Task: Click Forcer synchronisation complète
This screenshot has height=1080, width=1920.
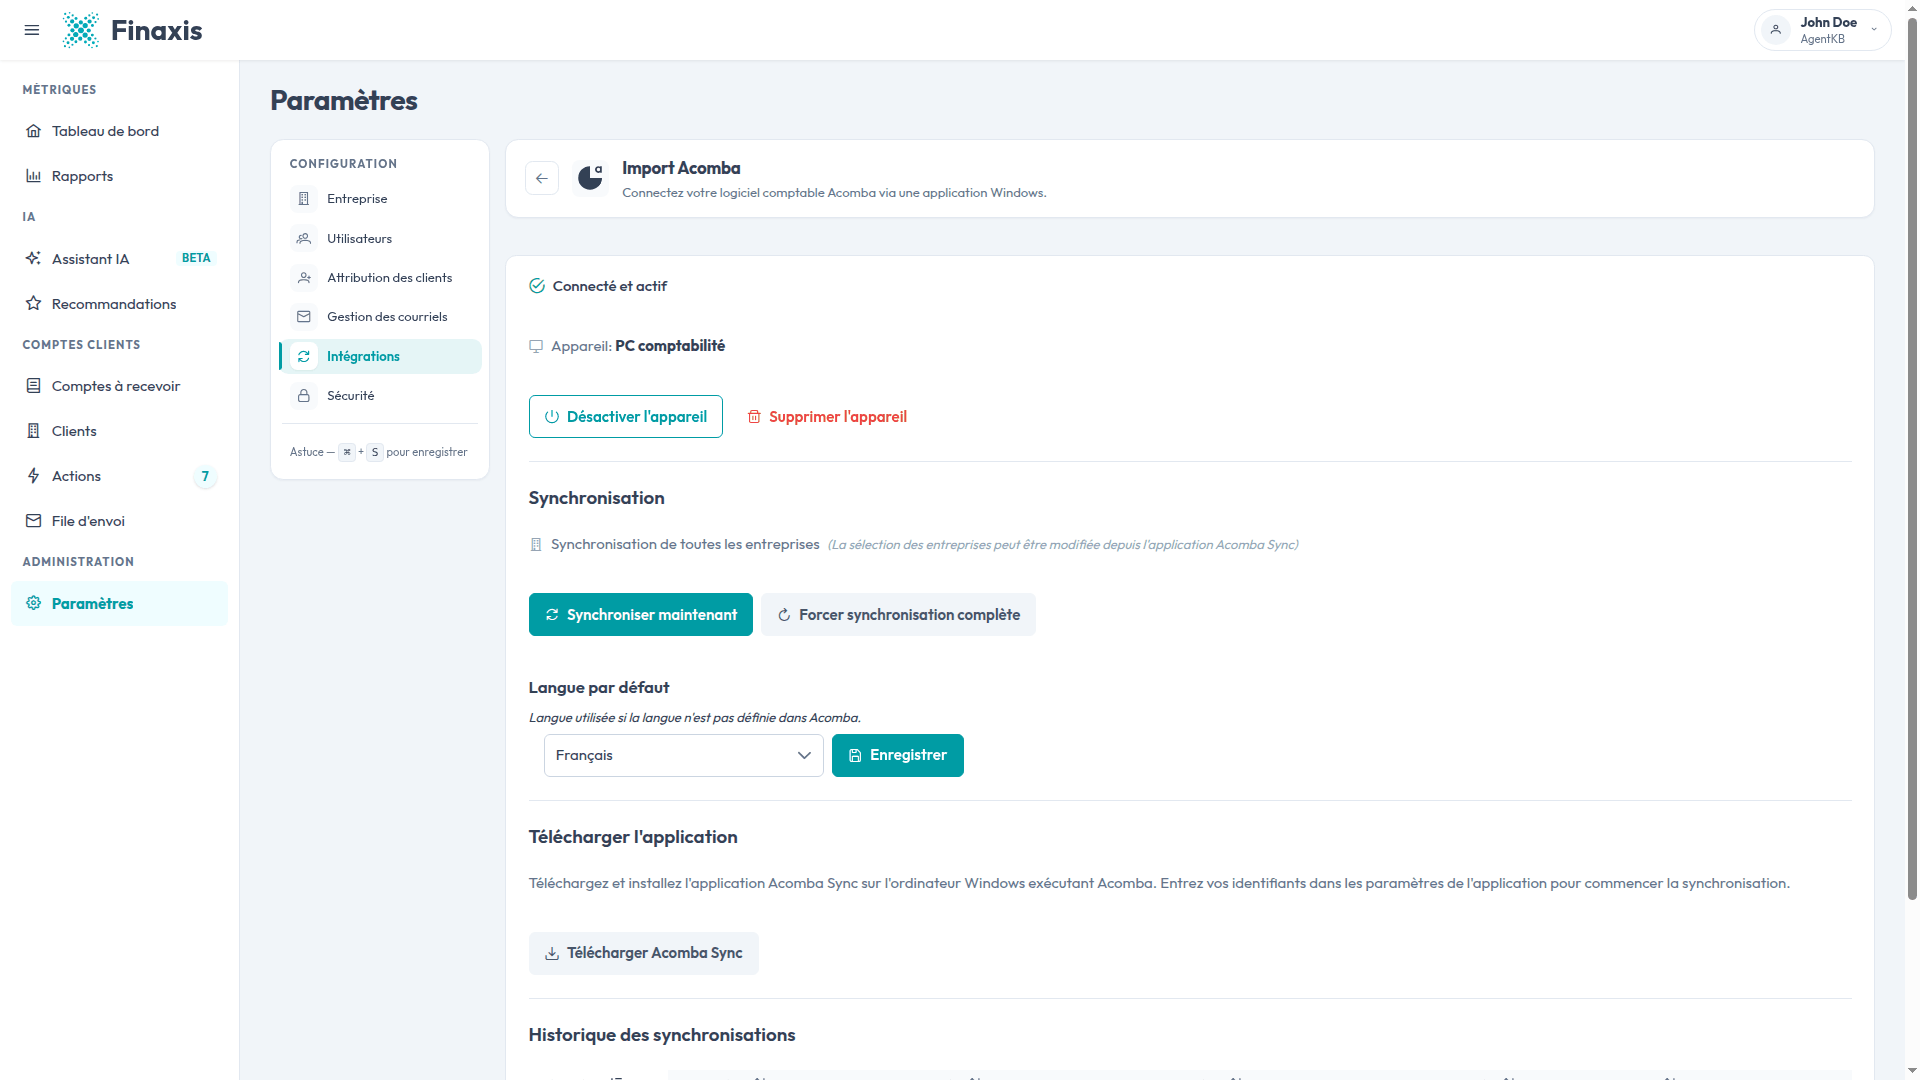Action: point(898,615)
